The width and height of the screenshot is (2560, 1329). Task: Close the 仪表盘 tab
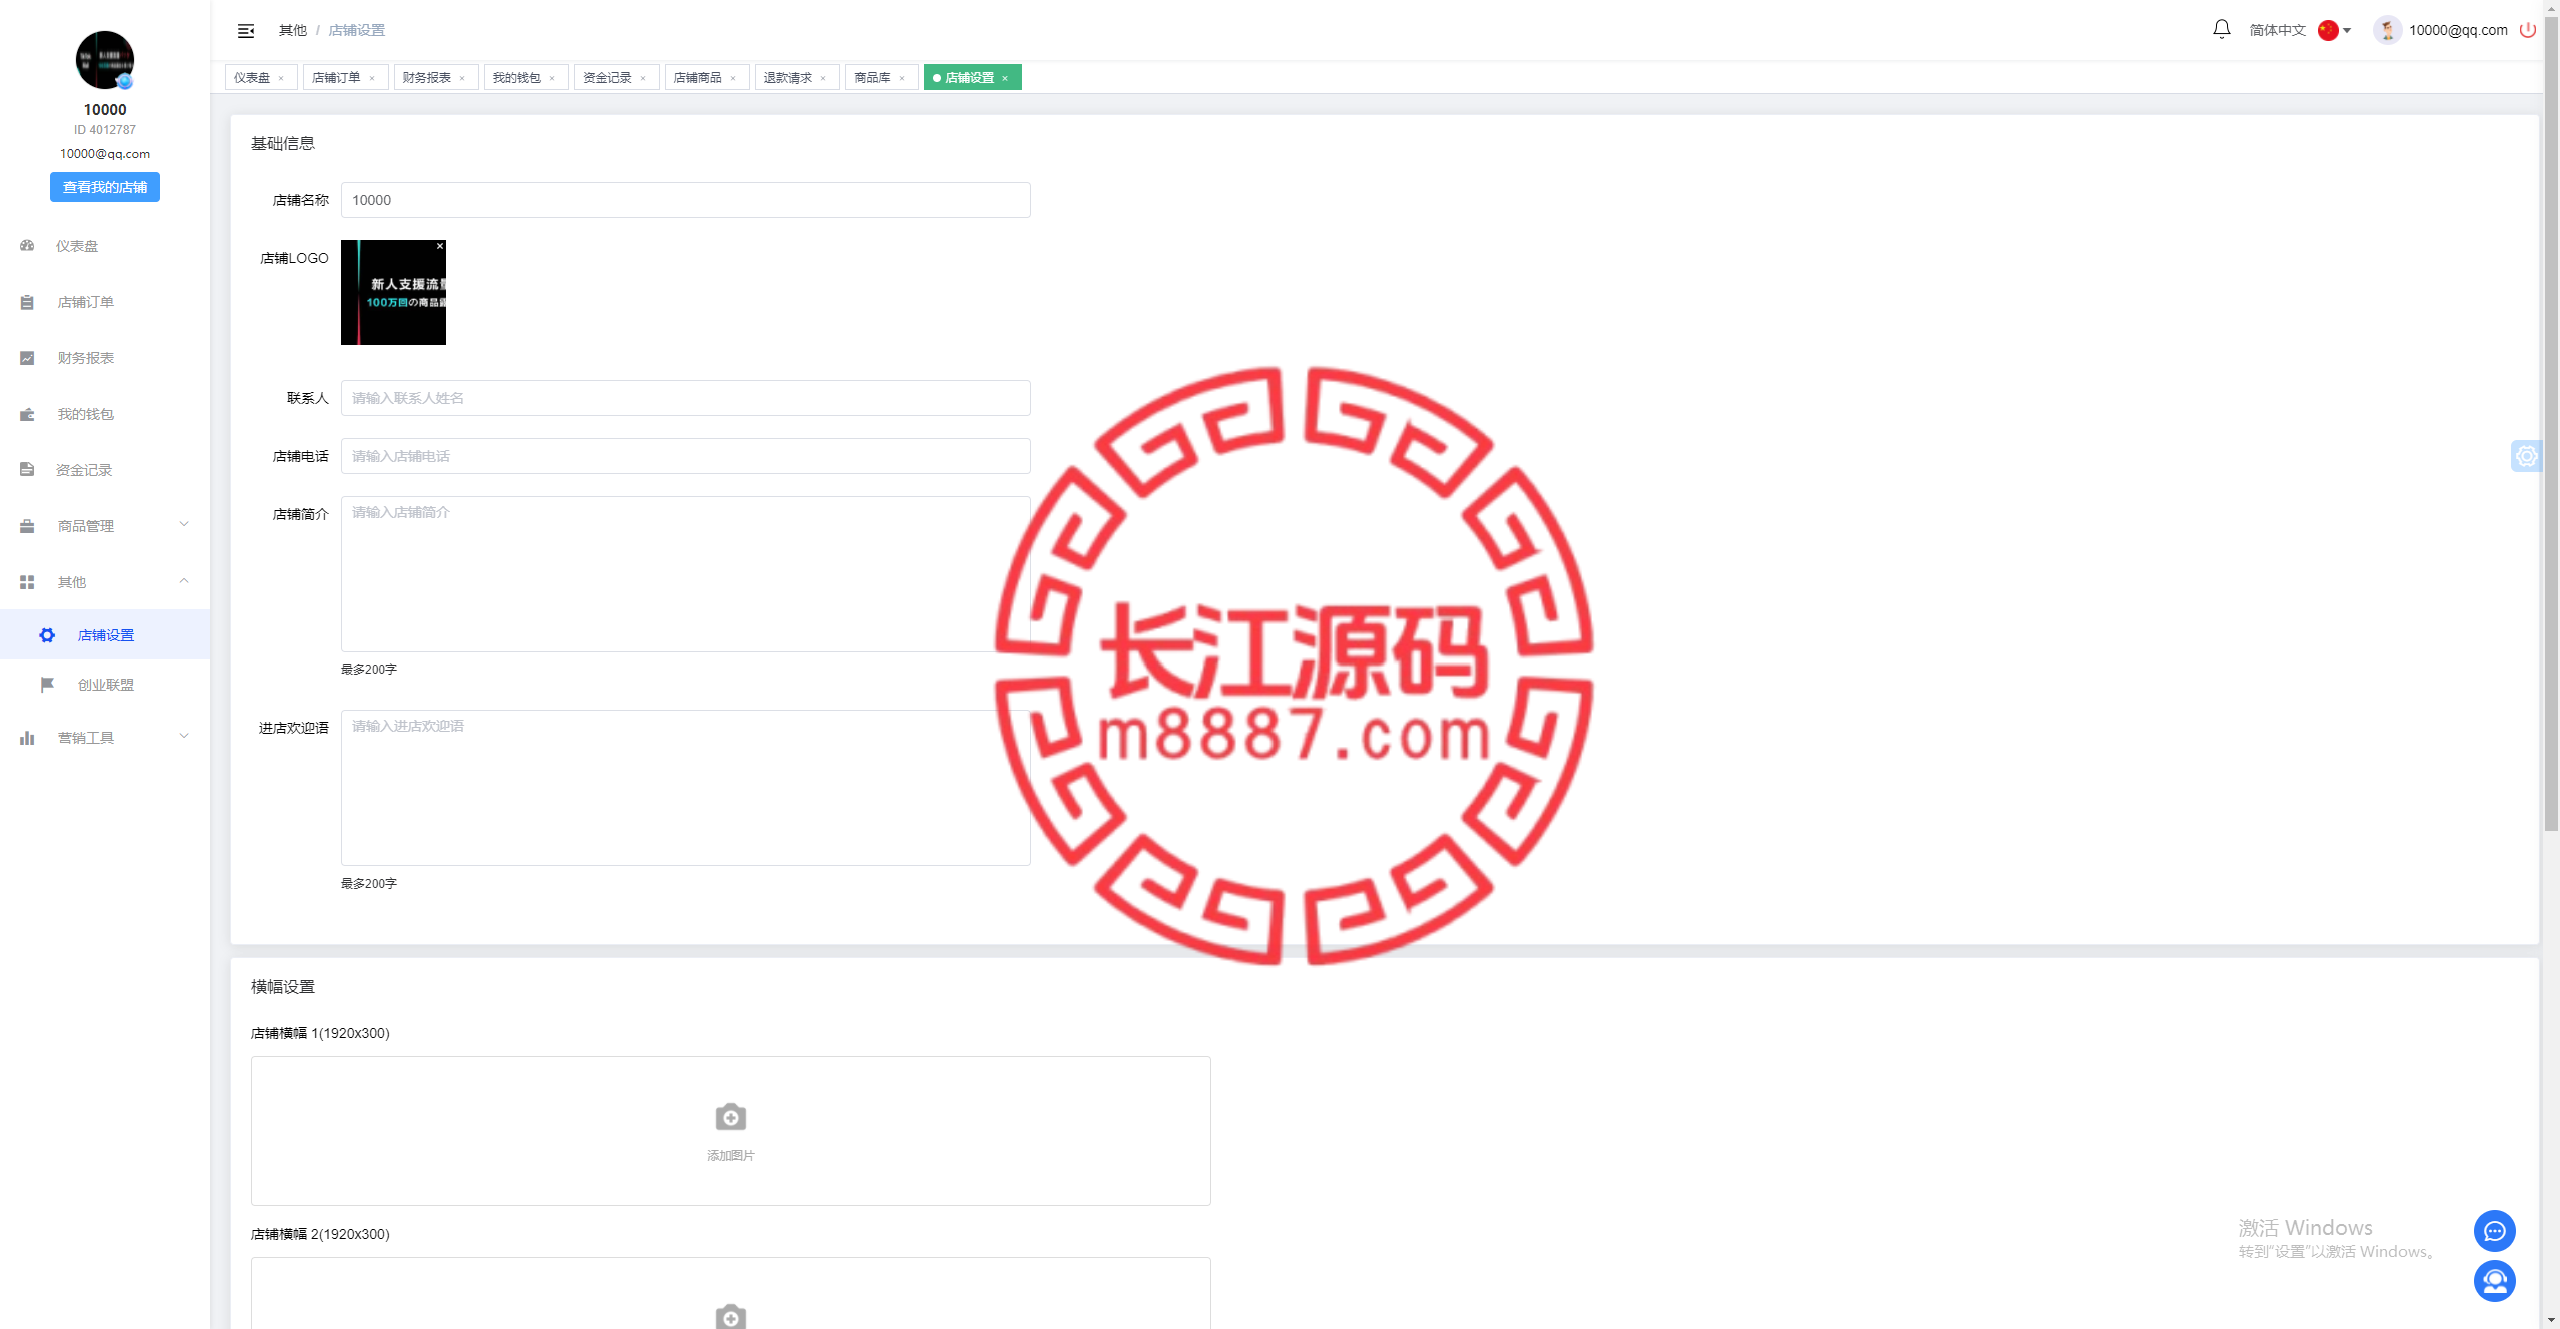281,78
